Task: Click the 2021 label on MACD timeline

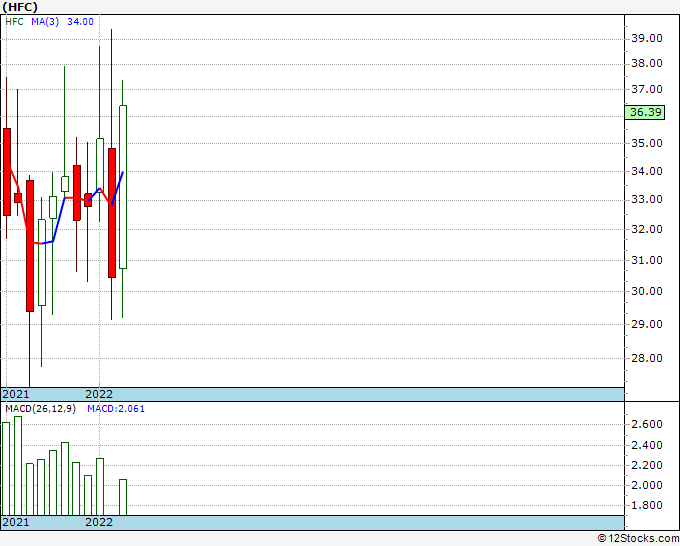Action: (x=16, y=522)
